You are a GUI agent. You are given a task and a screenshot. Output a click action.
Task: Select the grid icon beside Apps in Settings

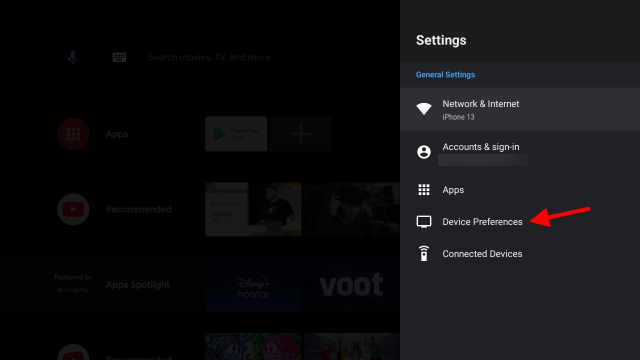[x=424, y=190]
